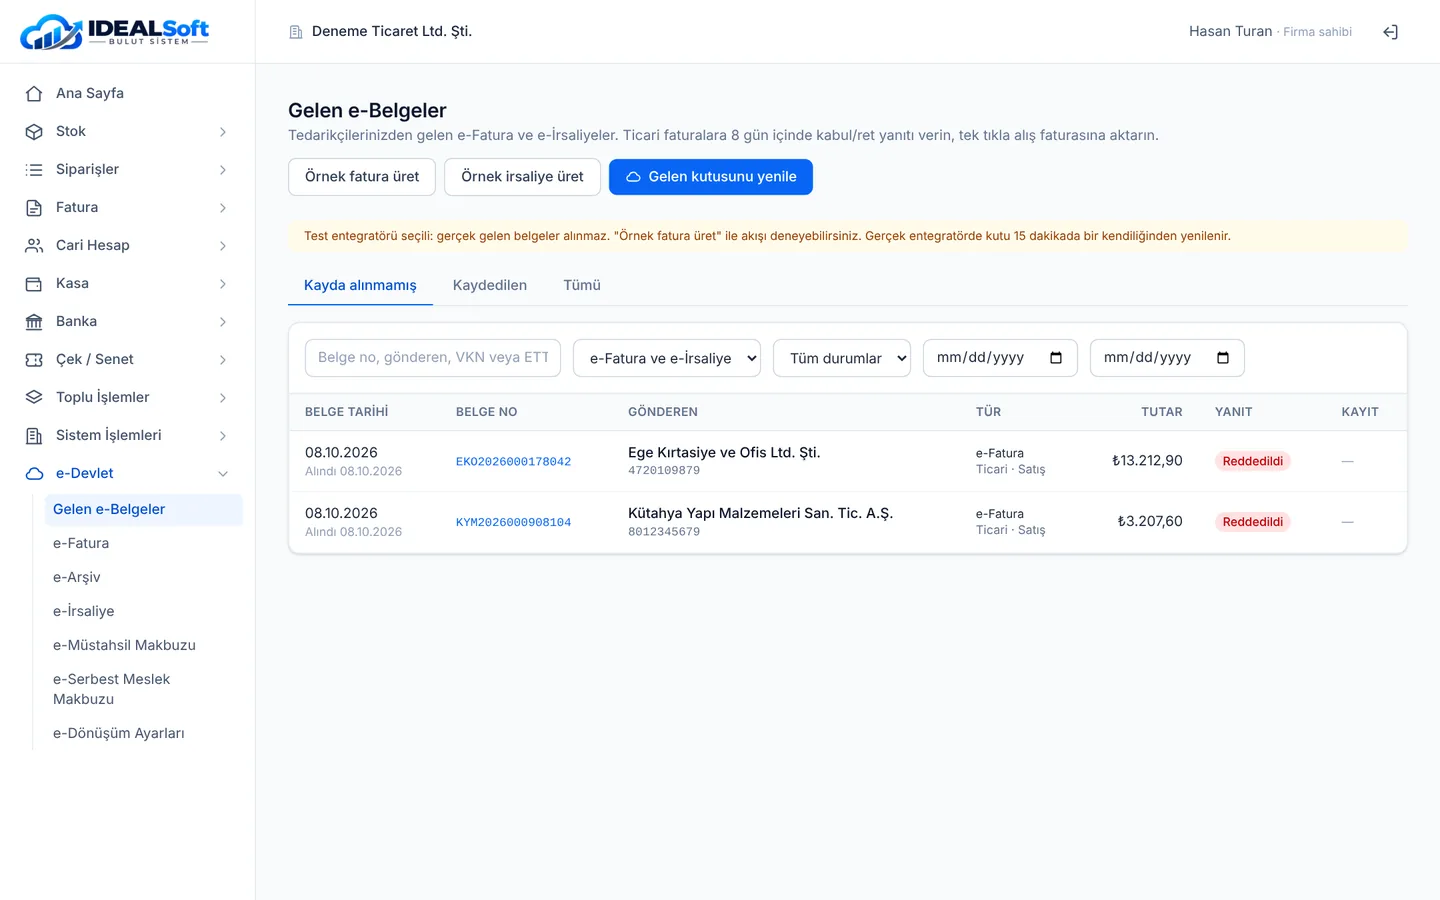Viewport: 1440px width, 900px height.
Task: Expand the Banka menu chevron
Action: 223,321
